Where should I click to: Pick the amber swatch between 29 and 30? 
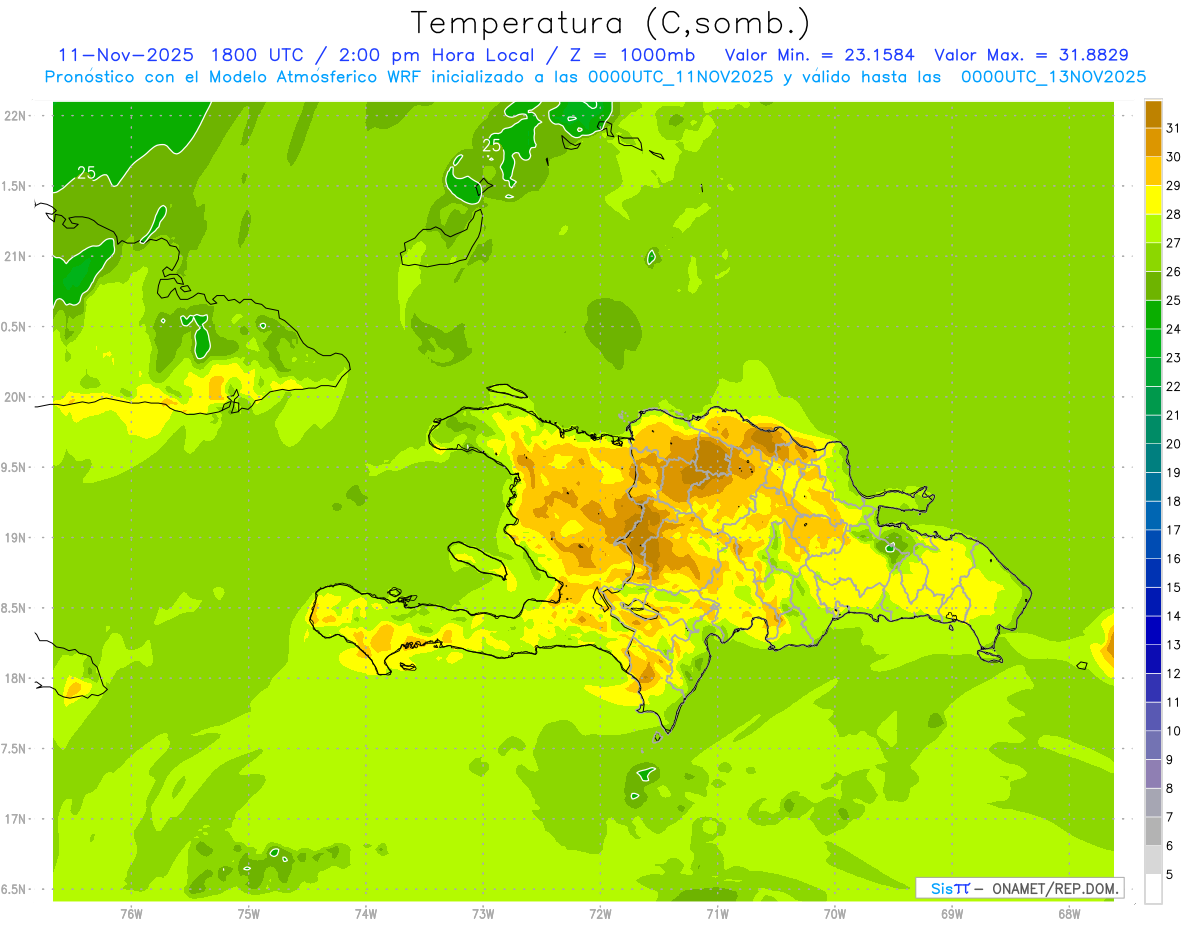(1153, 171)
